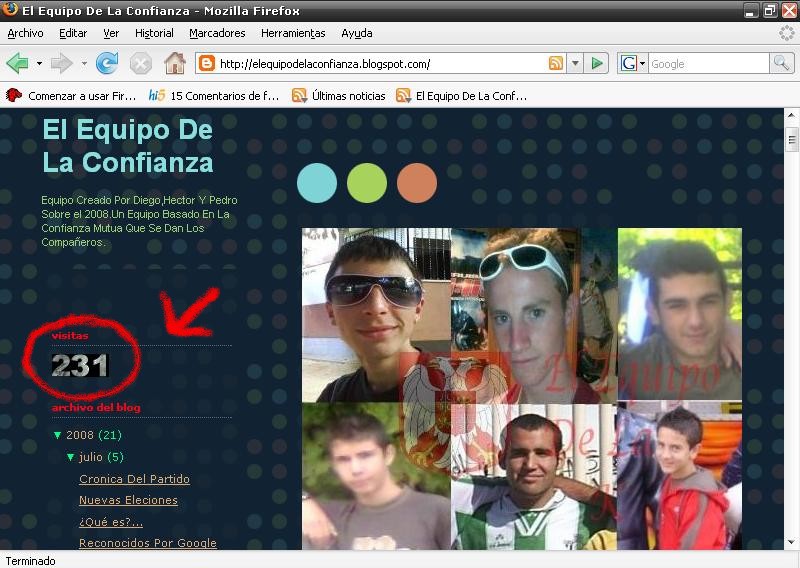This screenshot has height=568, width=800.
Task: Subscribe via the RSS feed icon in address bar
Action: click(x=556, y=63)
